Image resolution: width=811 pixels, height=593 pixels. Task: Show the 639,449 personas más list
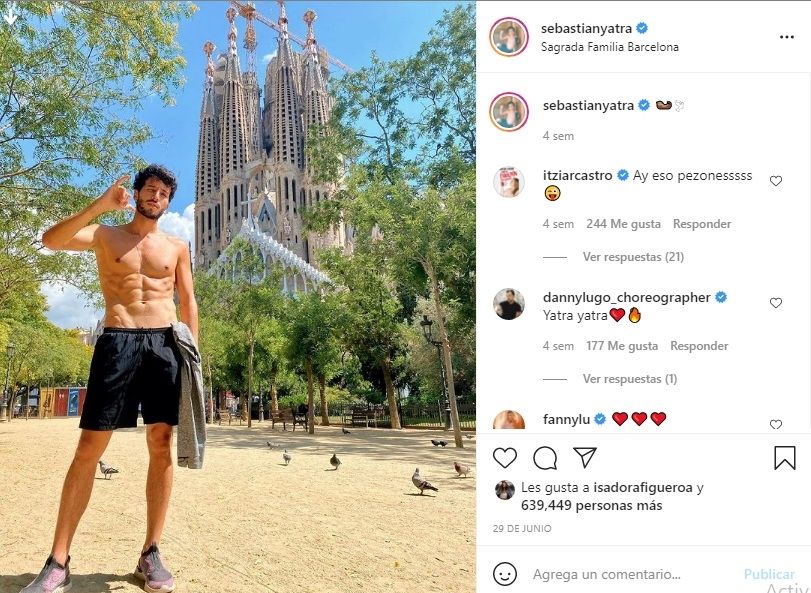591,506
